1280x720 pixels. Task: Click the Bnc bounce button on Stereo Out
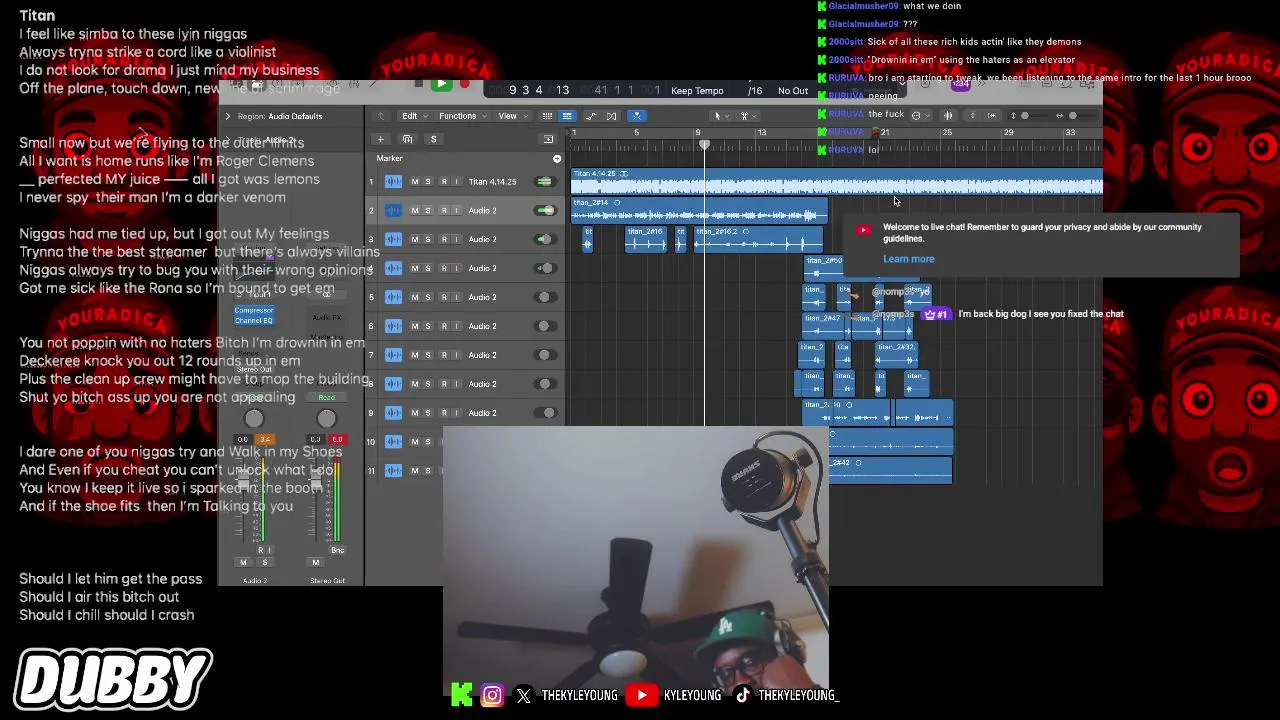pos(337,550)
